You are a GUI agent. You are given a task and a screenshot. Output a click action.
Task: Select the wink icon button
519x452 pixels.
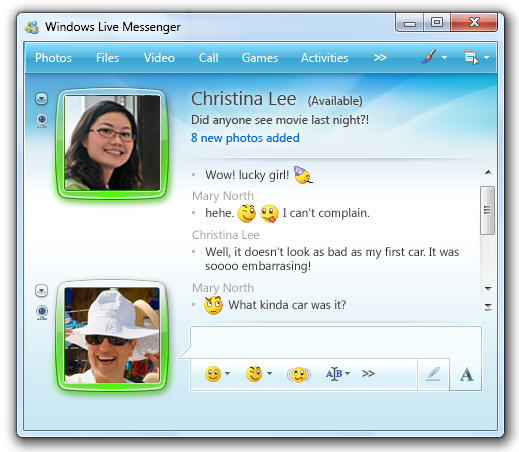(x=254, y=374)
